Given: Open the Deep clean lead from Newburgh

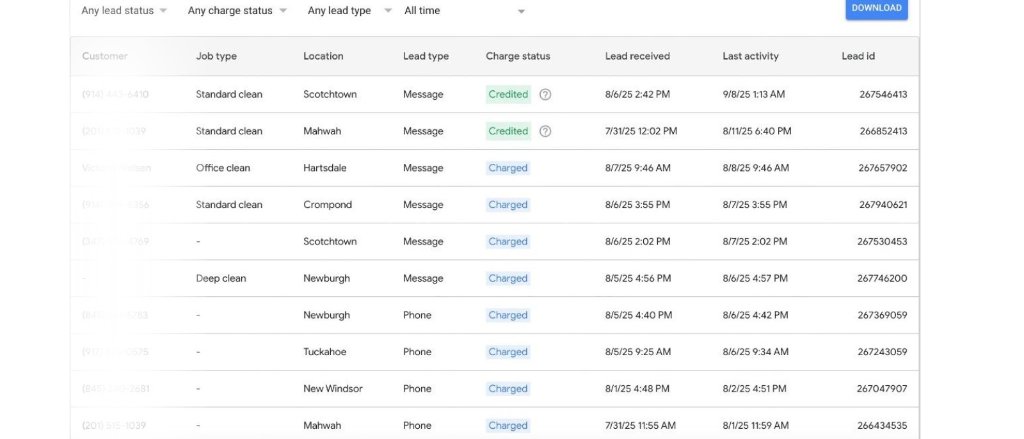Looking at the screenshot, I should (221, 278).
